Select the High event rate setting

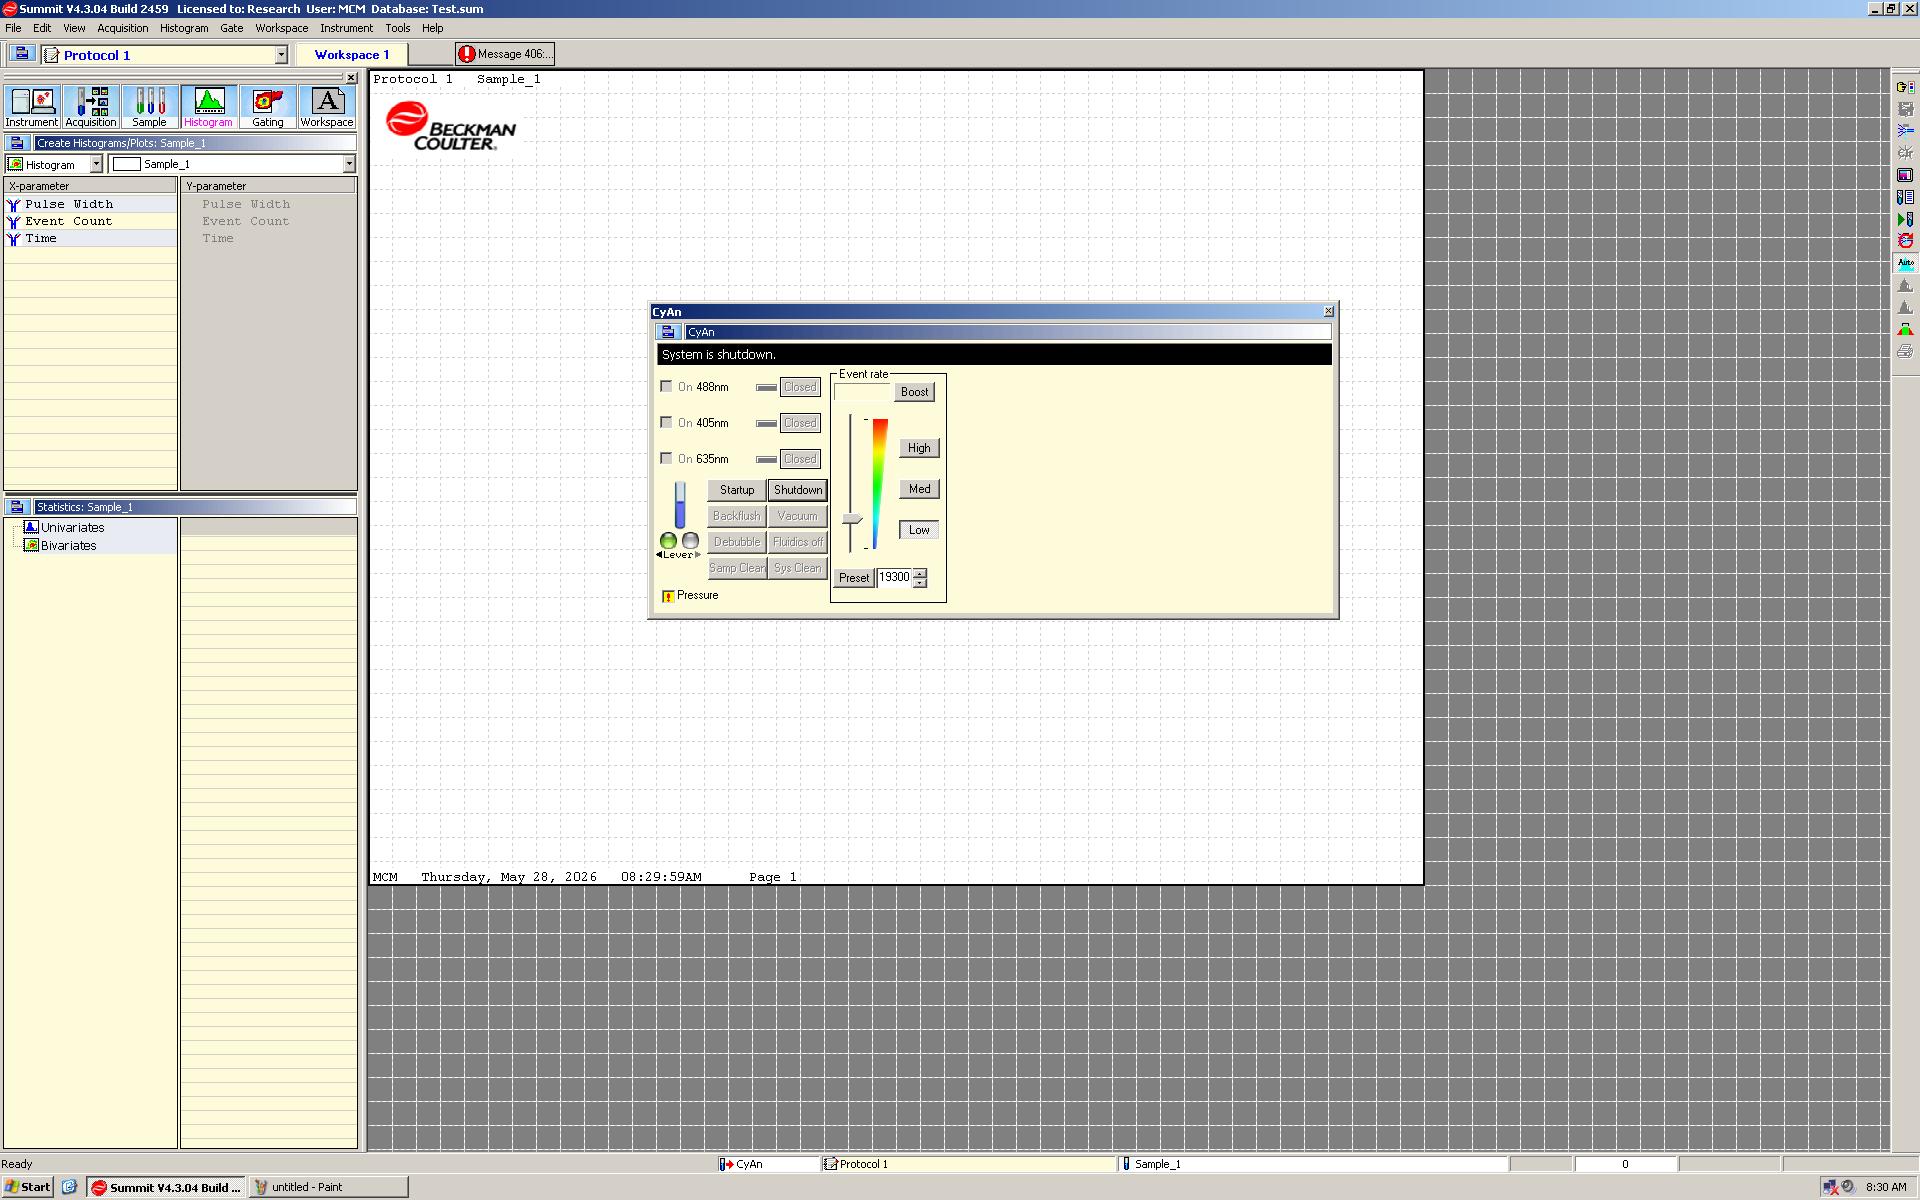(x=919, y=448)
